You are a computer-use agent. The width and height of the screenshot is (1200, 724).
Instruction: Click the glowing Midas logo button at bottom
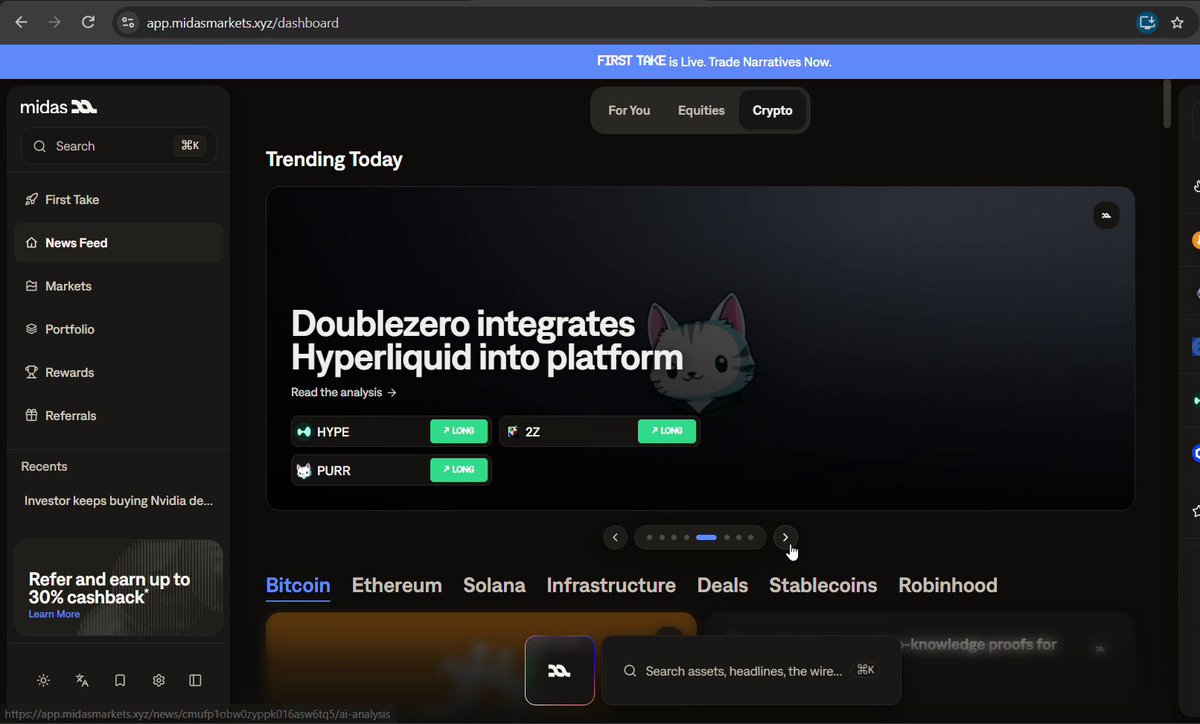click(x=560, y=670)
